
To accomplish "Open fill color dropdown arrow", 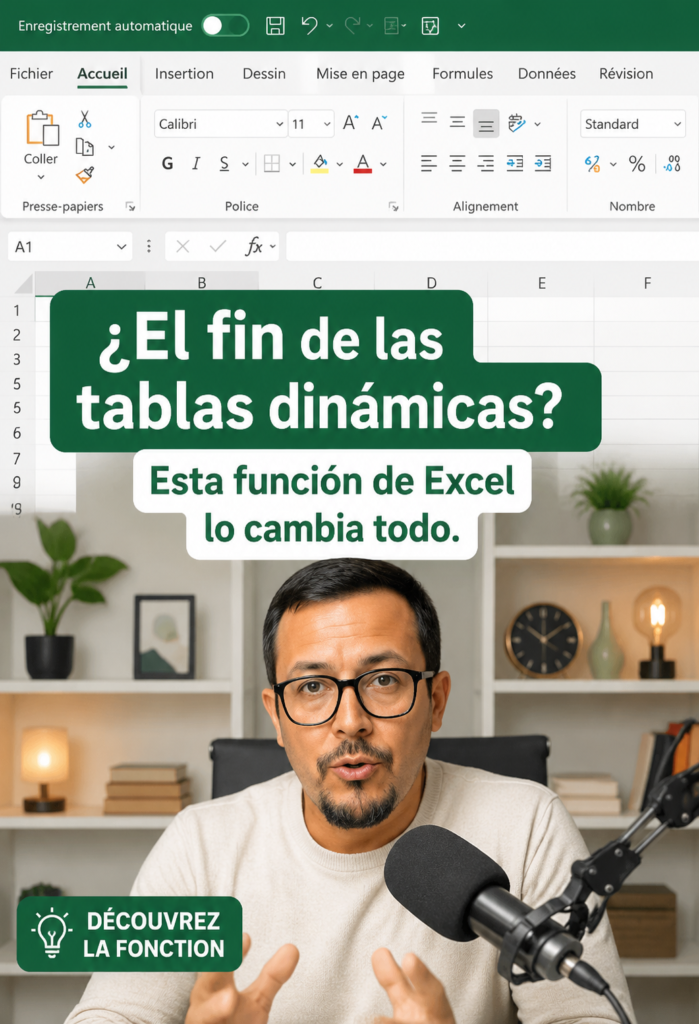I will pos(340,164).
